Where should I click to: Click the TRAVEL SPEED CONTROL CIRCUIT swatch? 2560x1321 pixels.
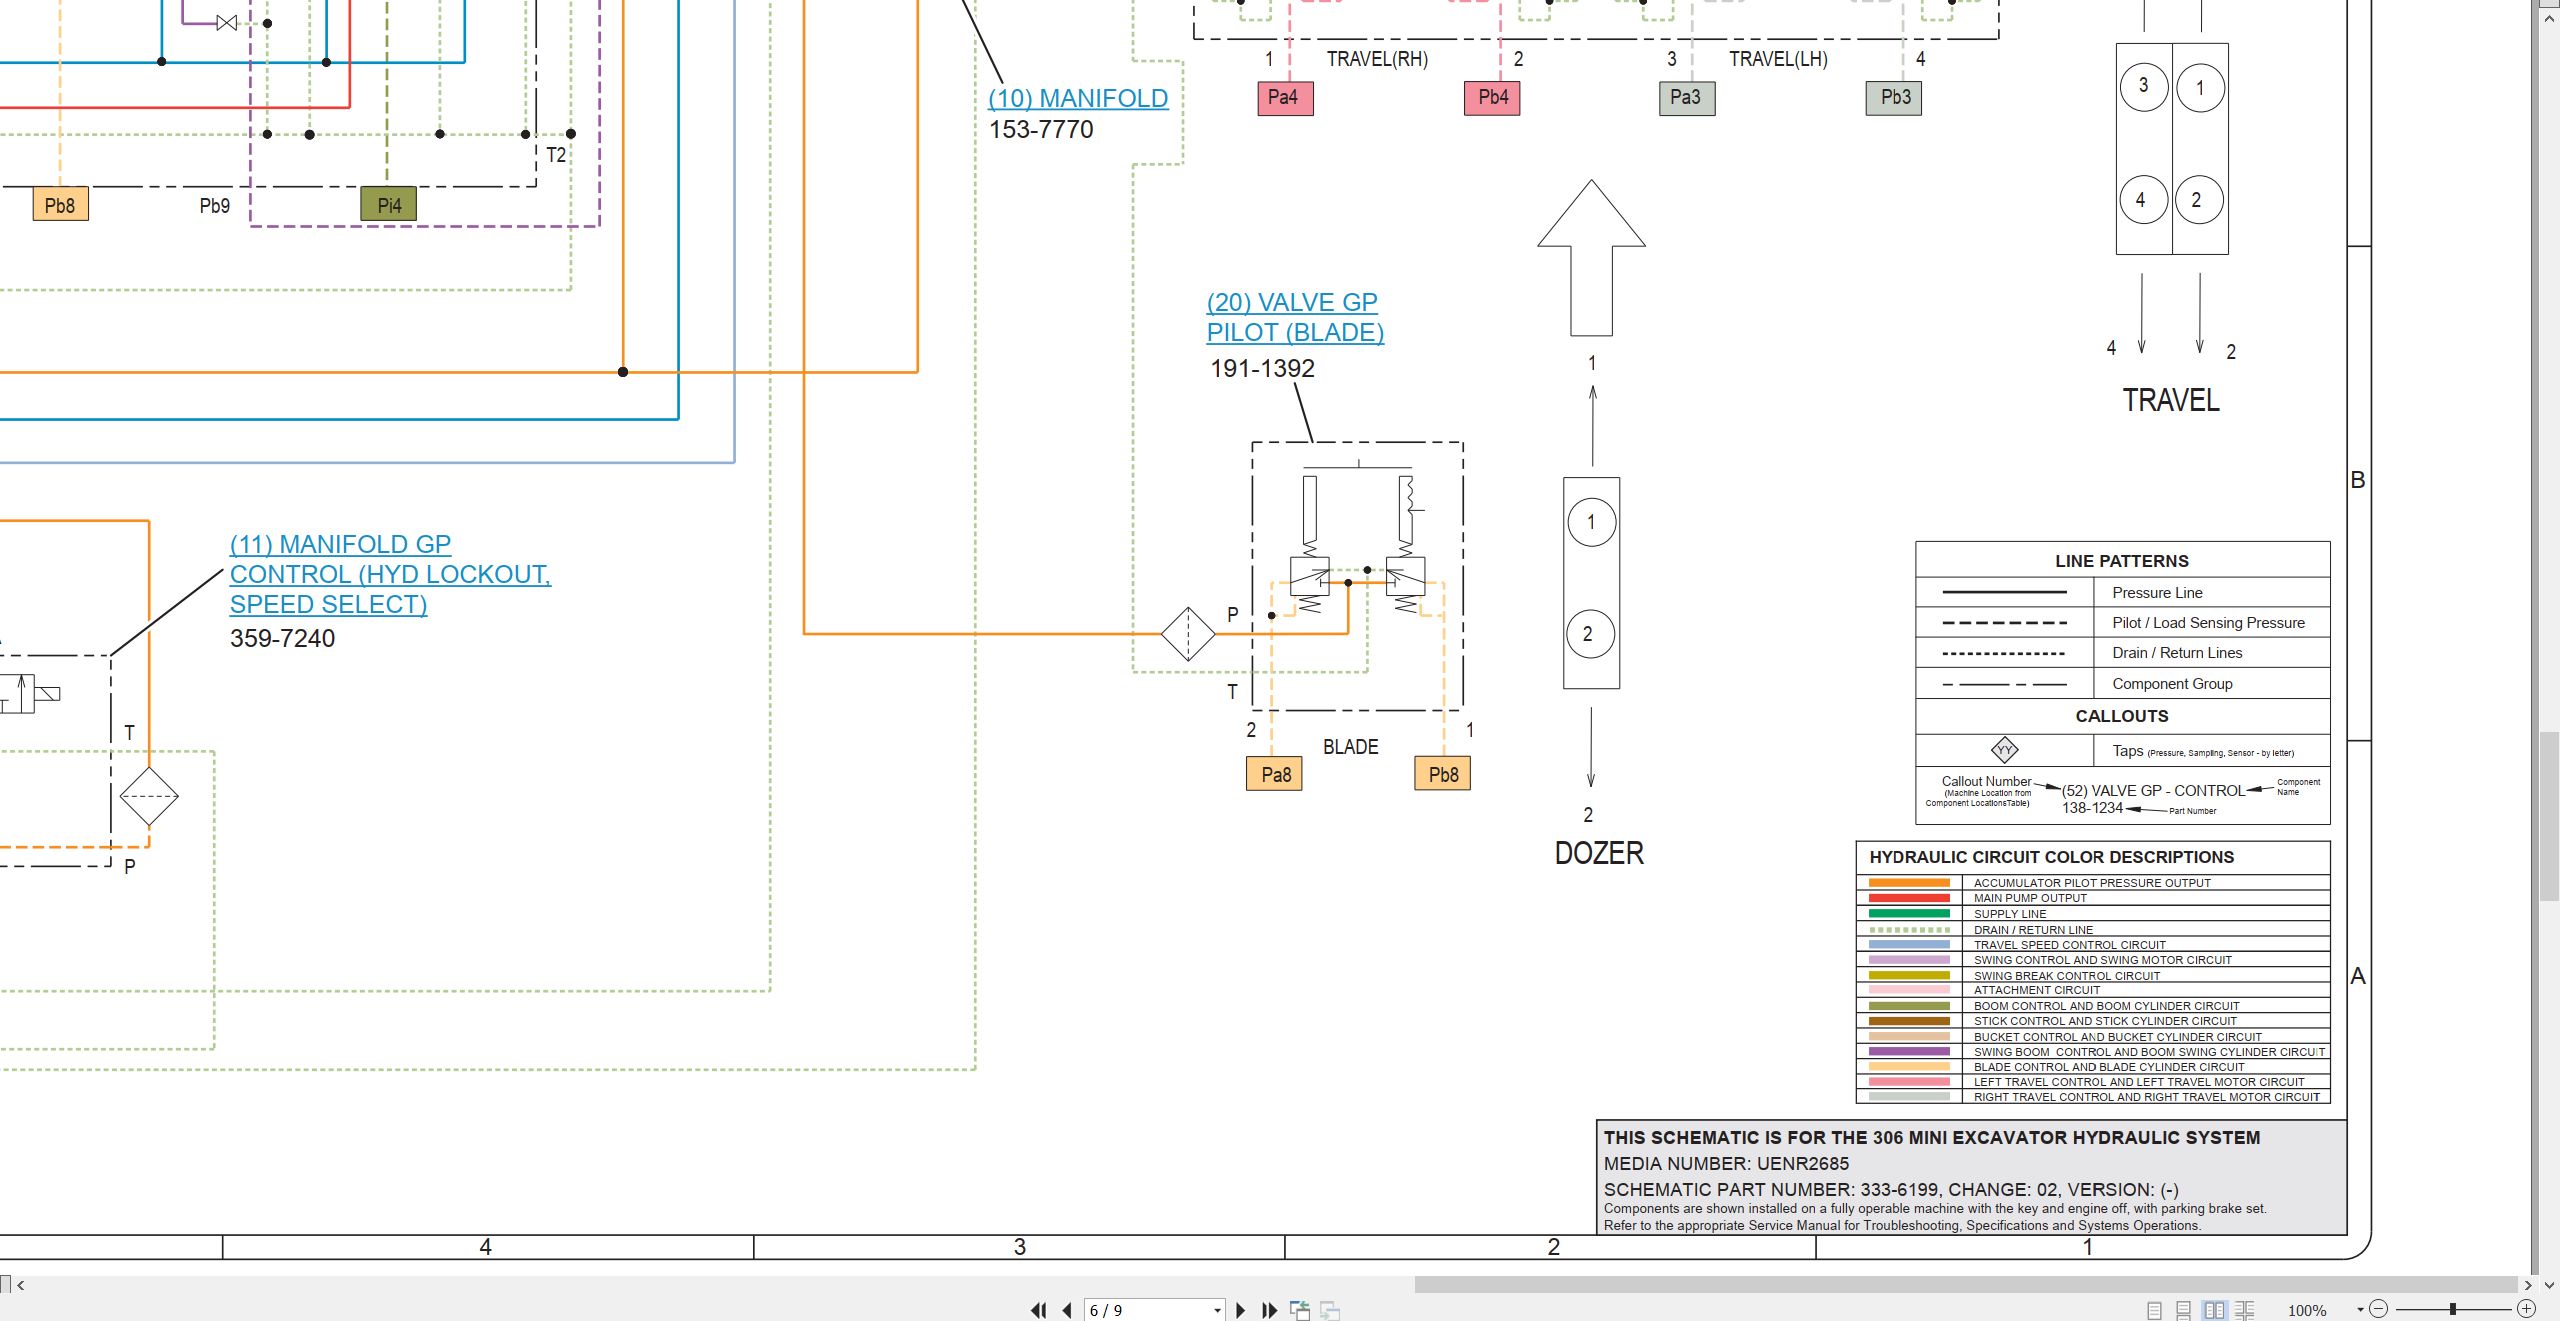point(1909,945)
